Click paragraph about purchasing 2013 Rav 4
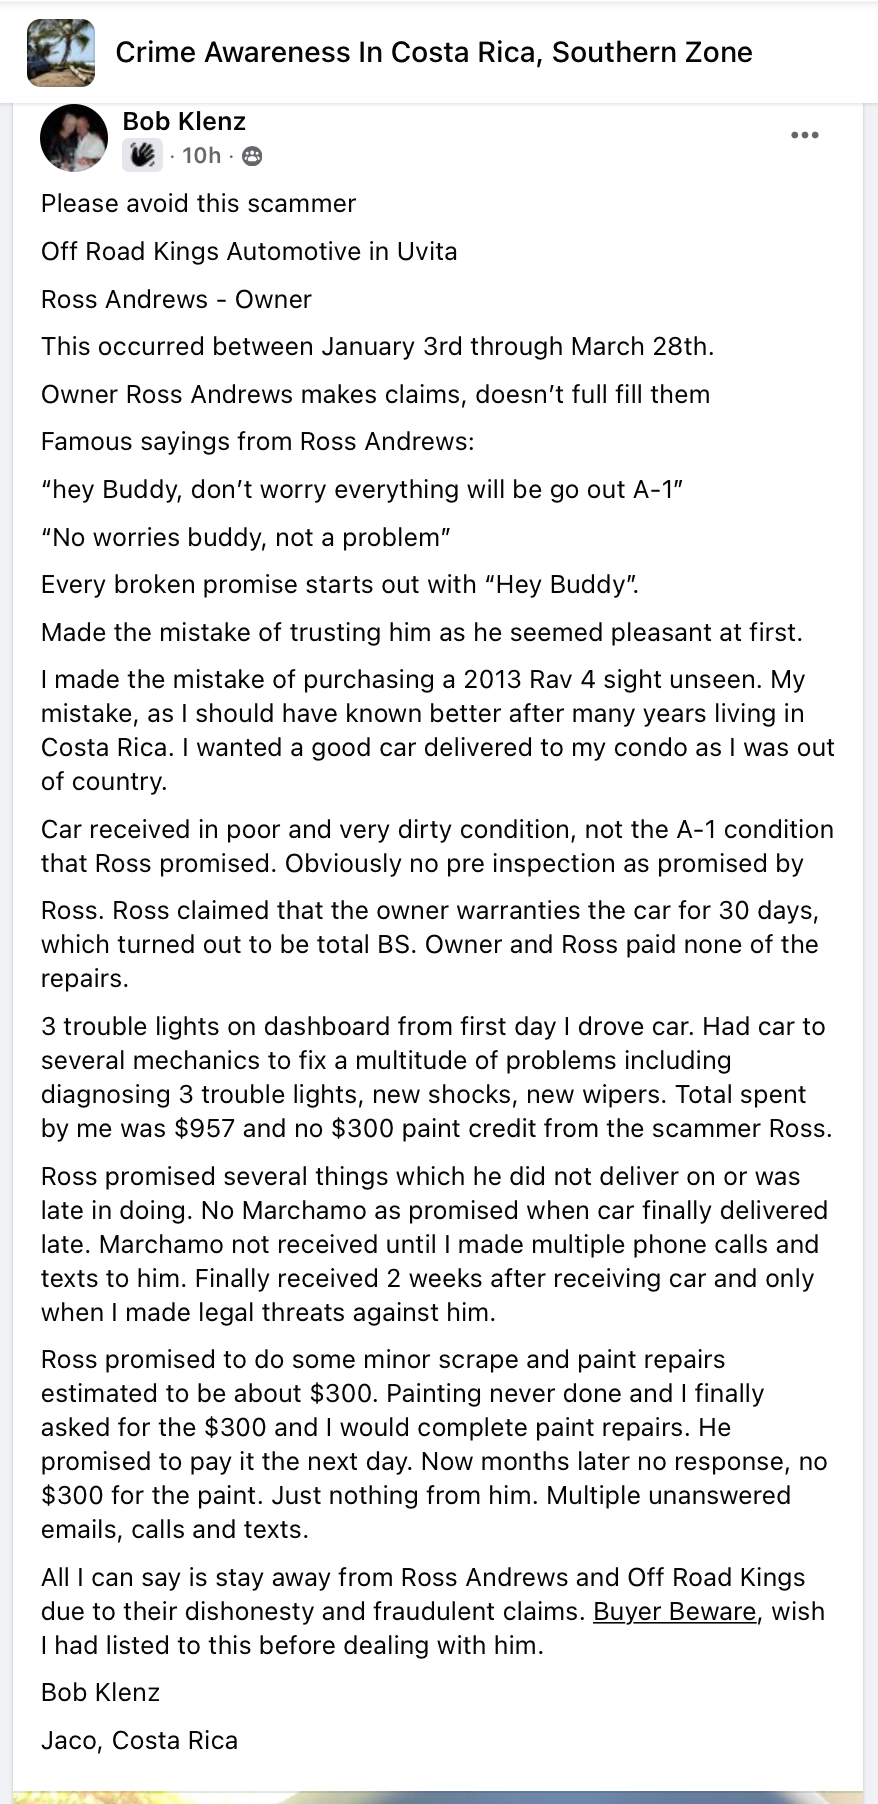The width and height of the screenshot is (878, 1804). 437,730
